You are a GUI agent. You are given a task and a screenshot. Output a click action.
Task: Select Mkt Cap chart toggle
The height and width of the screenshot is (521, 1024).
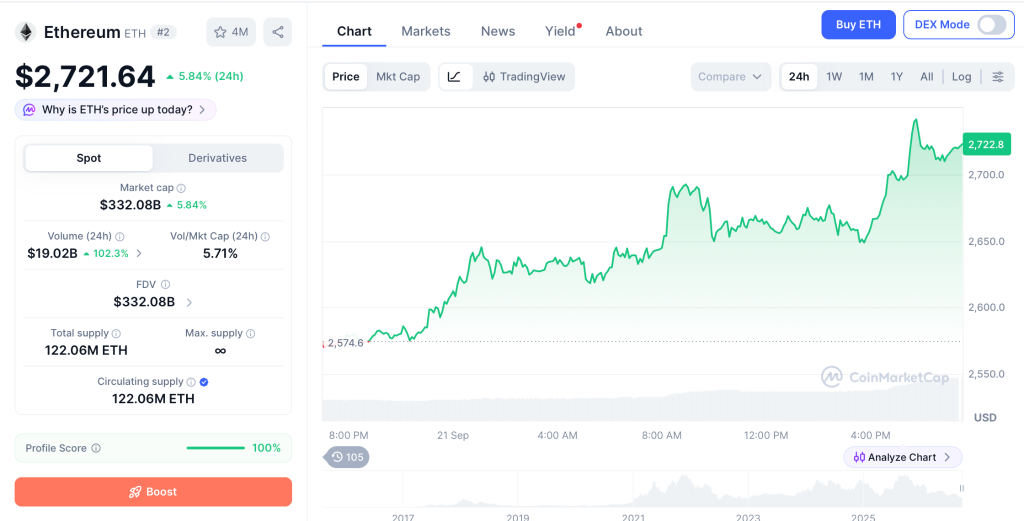coord(398,76)
